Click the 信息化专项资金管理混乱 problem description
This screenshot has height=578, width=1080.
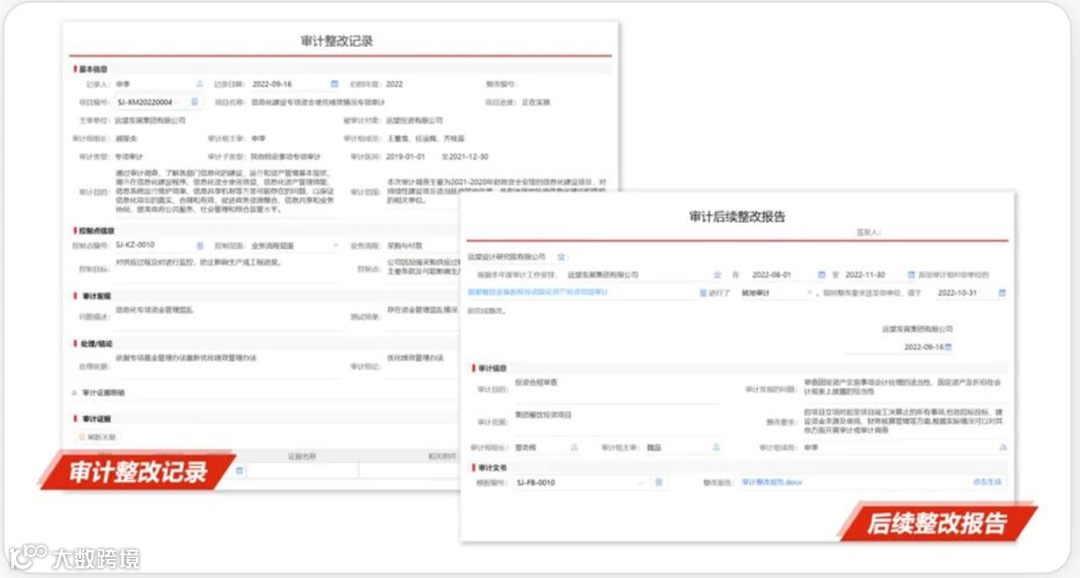pyautogui.click(x=154, y=310)
